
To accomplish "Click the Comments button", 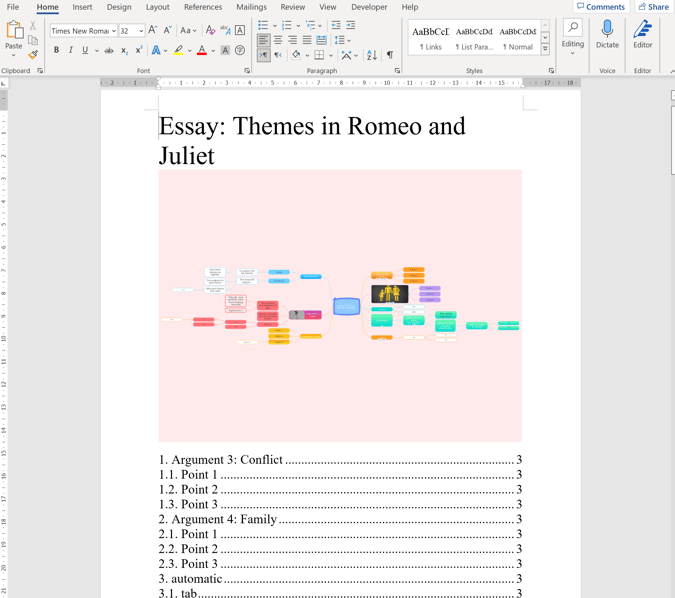I will click(601, 7).
